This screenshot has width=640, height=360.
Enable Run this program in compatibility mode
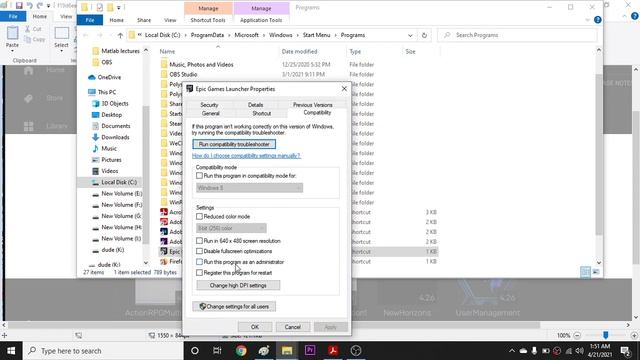[x=199, y=176]
